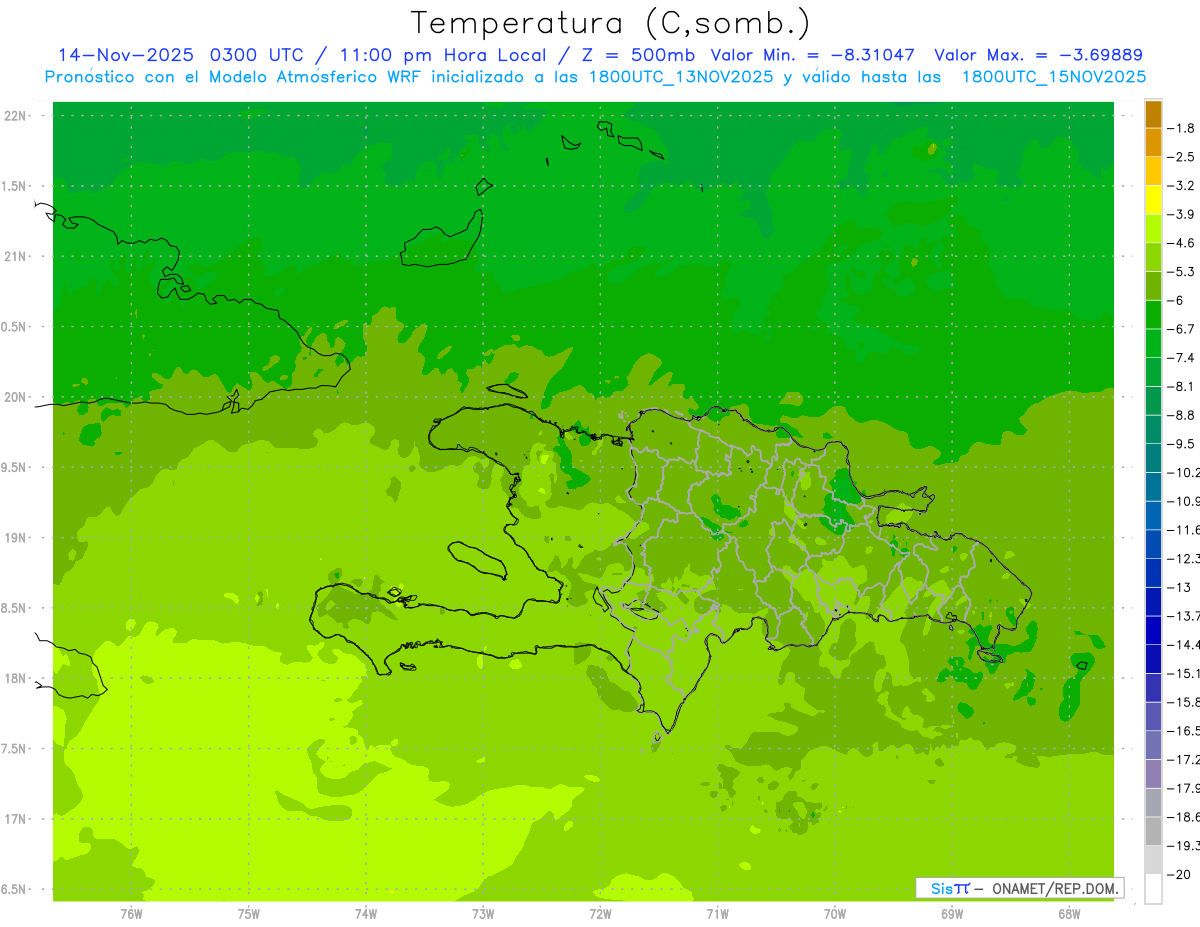This screenshot has height=927, width=1200.
Task: Click the "73W" longitude label
Action: 483,913
